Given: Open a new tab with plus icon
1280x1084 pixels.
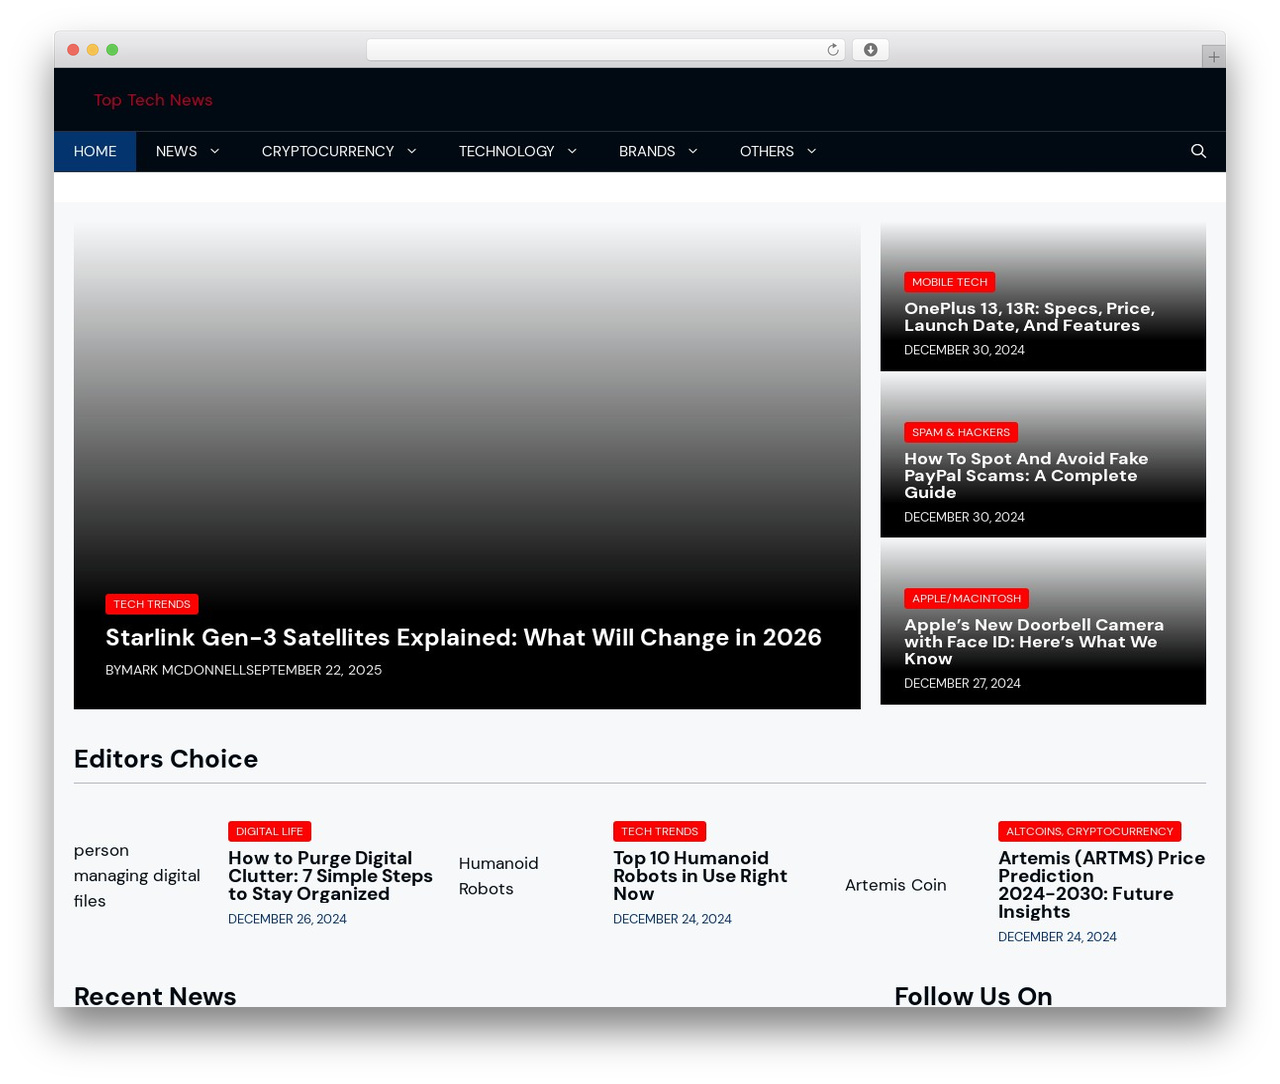Looking at the screenshot, I should coord(1212,56).
